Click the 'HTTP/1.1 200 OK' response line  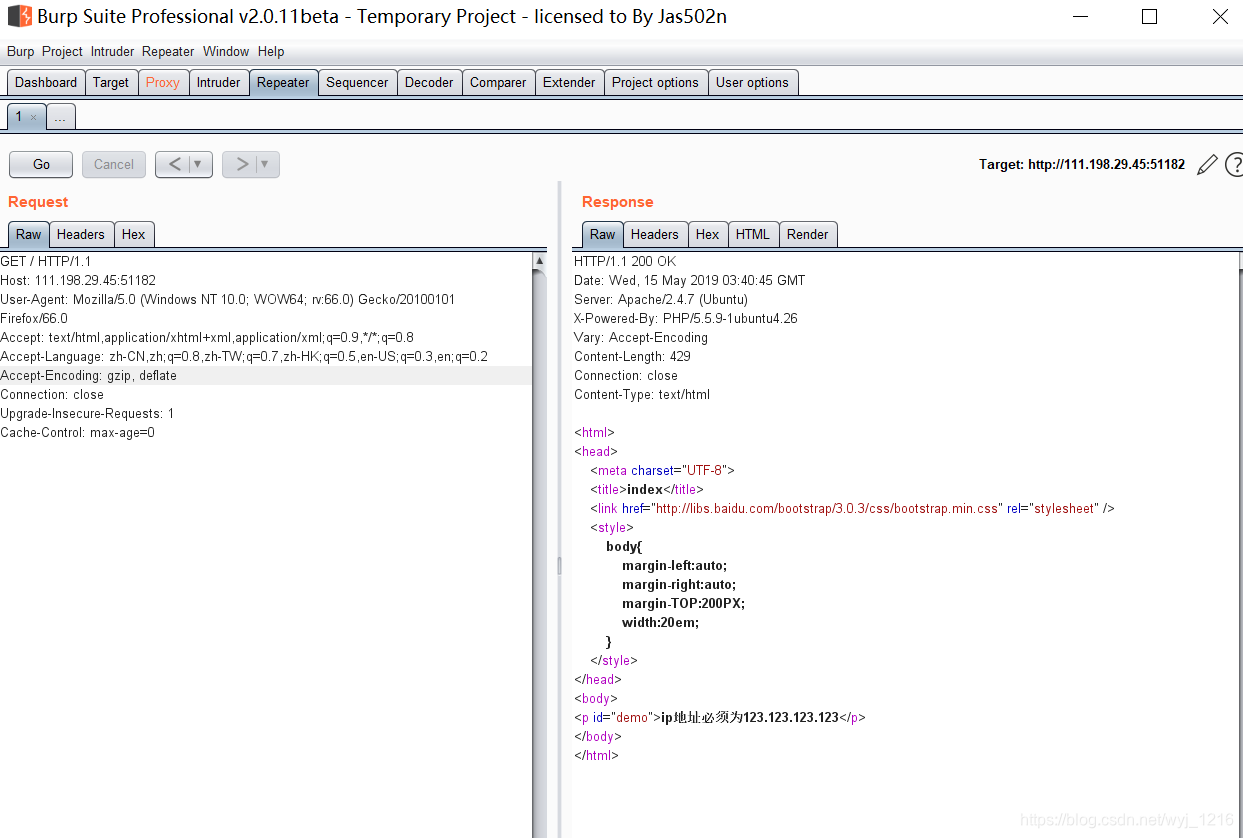[625, 261]
